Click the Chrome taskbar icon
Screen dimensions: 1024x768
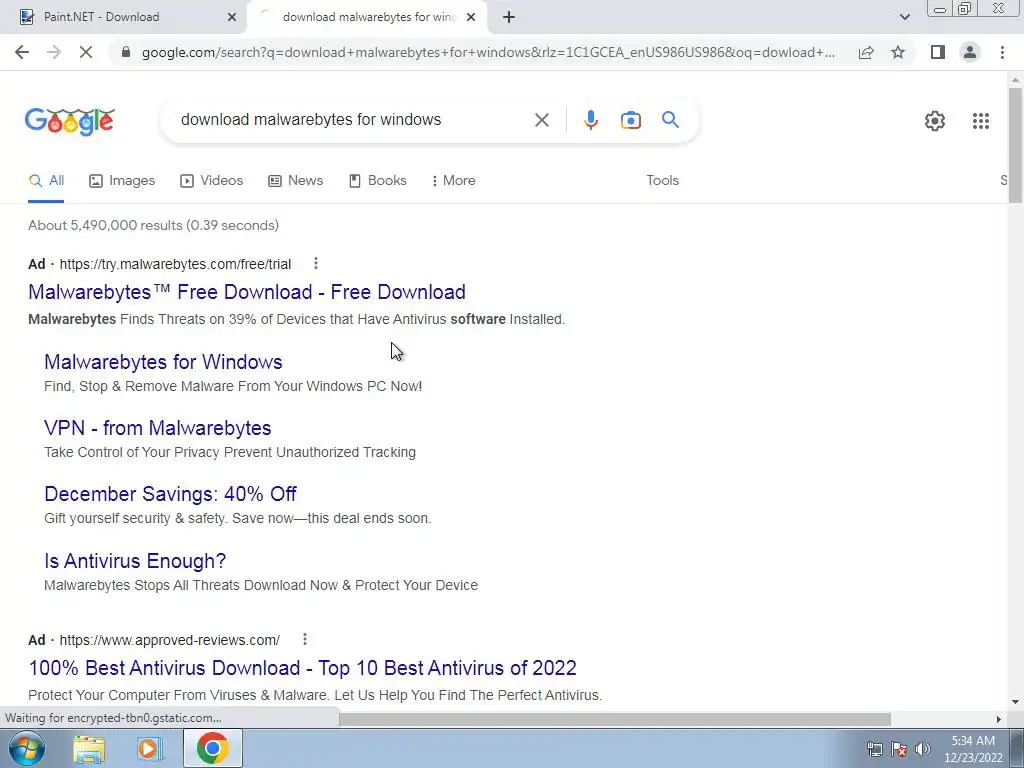[212, 748]
